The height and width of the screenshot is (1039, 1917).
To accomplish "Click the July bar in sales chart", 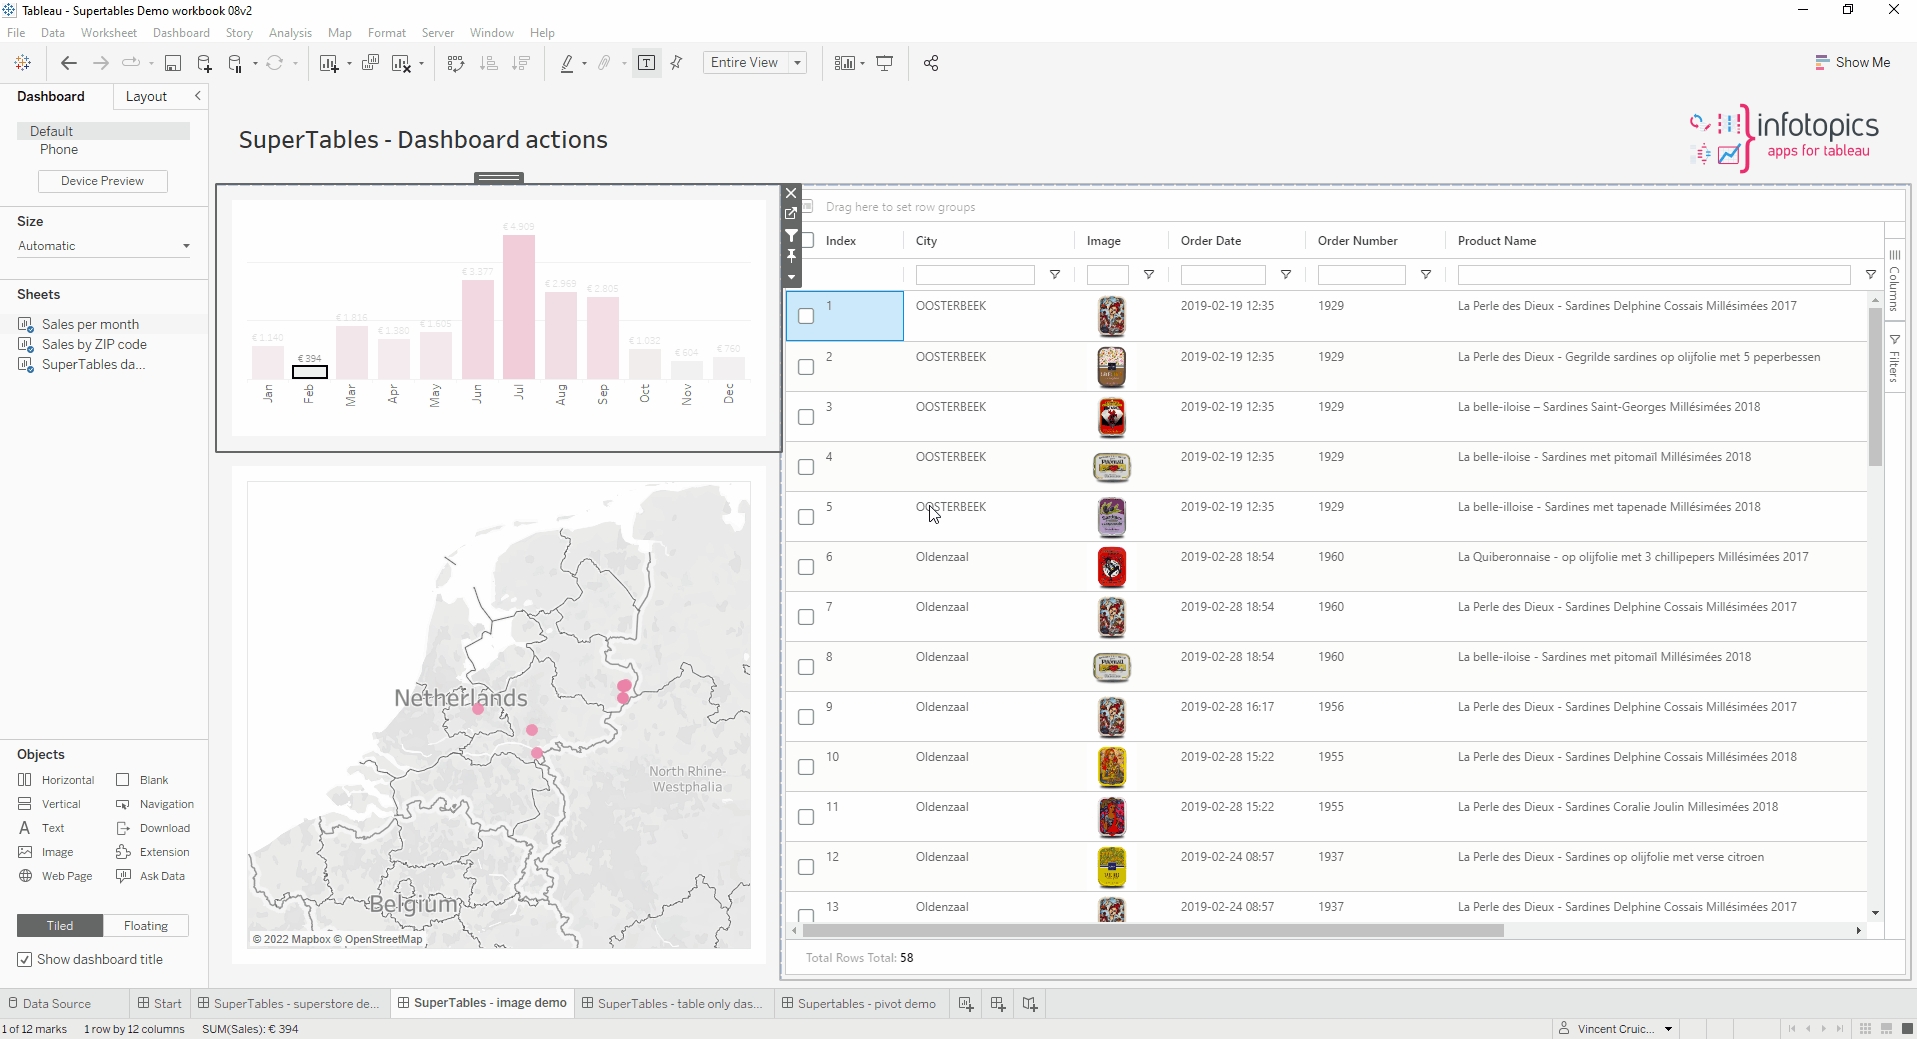I will pyautogui.click(x=518, y=308).
